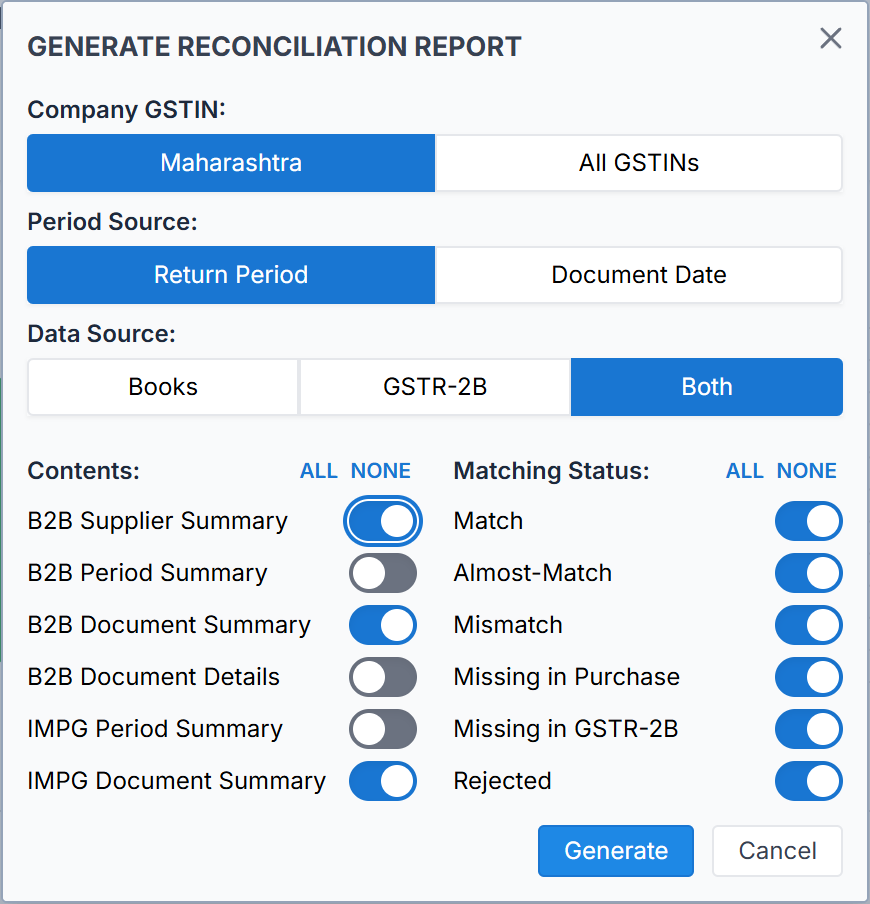Image resolution: width=870 pixels, height=904 pixels.
Task: Disable IMPG Document Summary toggle
Action: tap(382, 781)
